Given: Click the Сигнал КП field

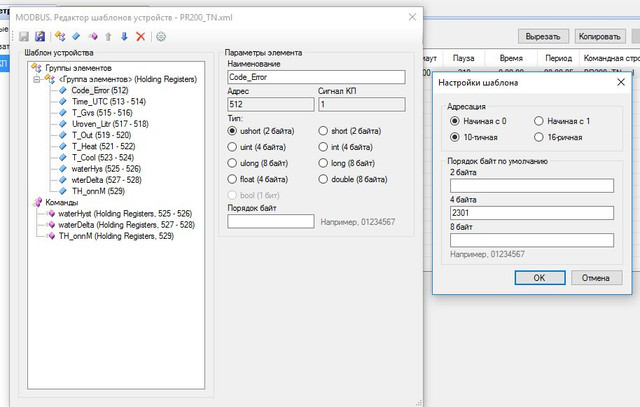Looking at the screenshot, I should (x=362, y=105).
